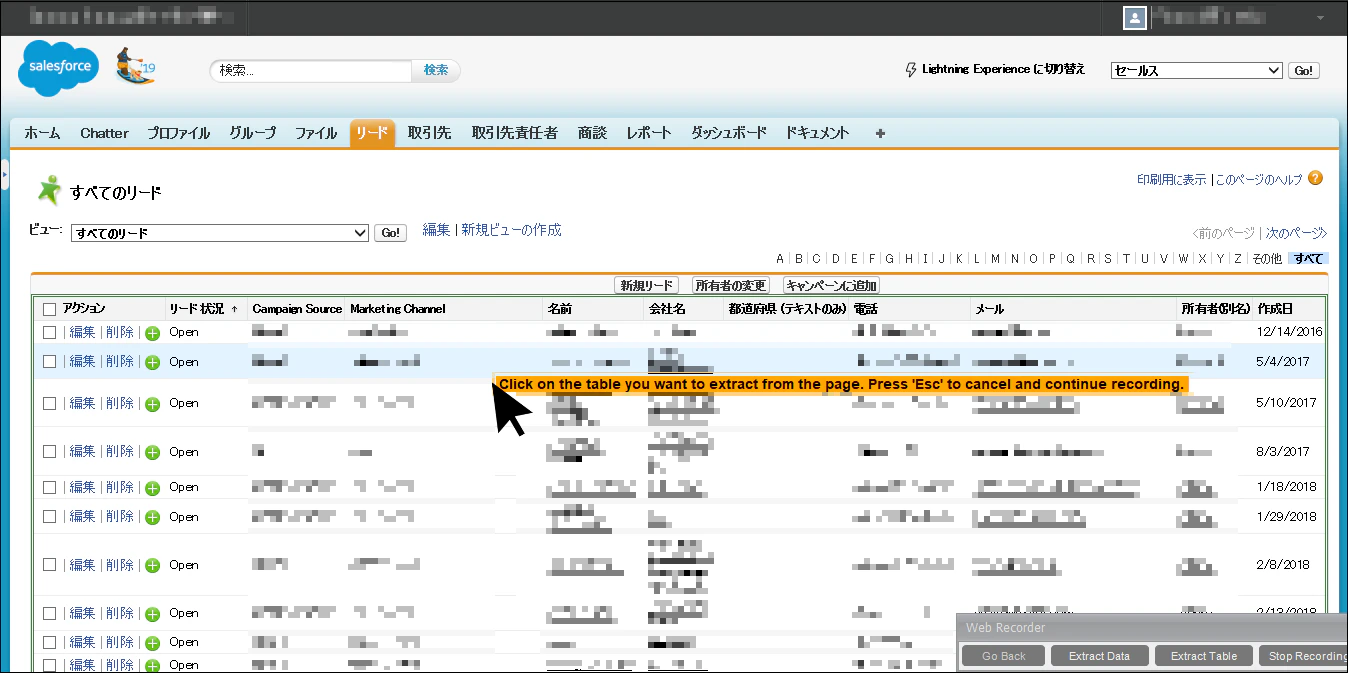This screenshot has height=673, width=1348.
Task: Sort by 会社名 column header
Action: (x=667, y=309)
